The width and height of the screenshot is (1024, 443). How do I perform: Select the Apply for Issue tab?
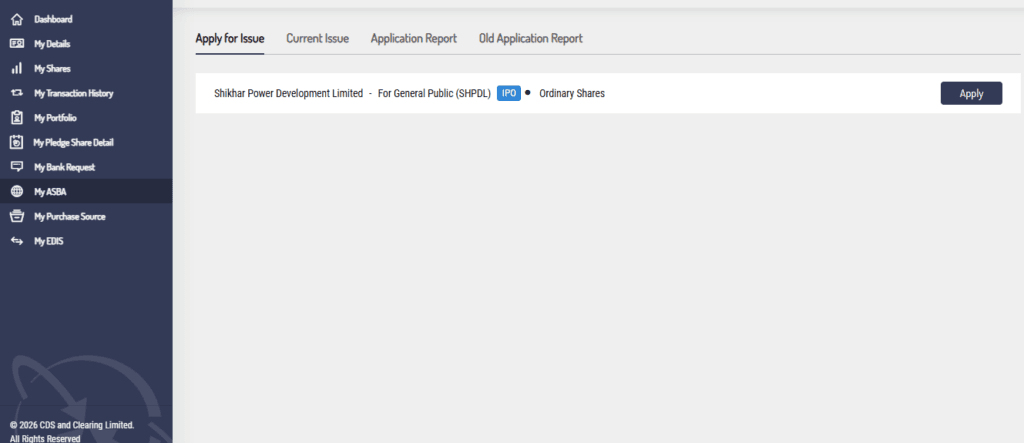coord(230,39)
